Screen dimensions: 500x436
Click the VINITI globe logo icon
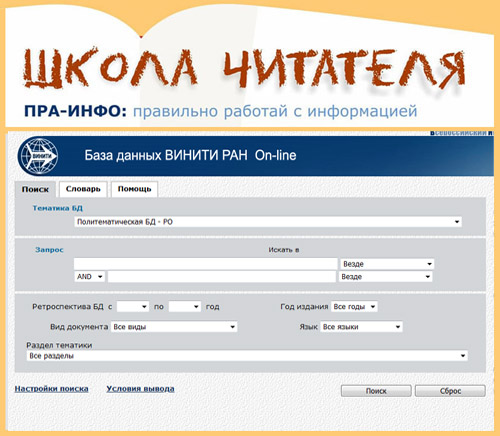38,156
